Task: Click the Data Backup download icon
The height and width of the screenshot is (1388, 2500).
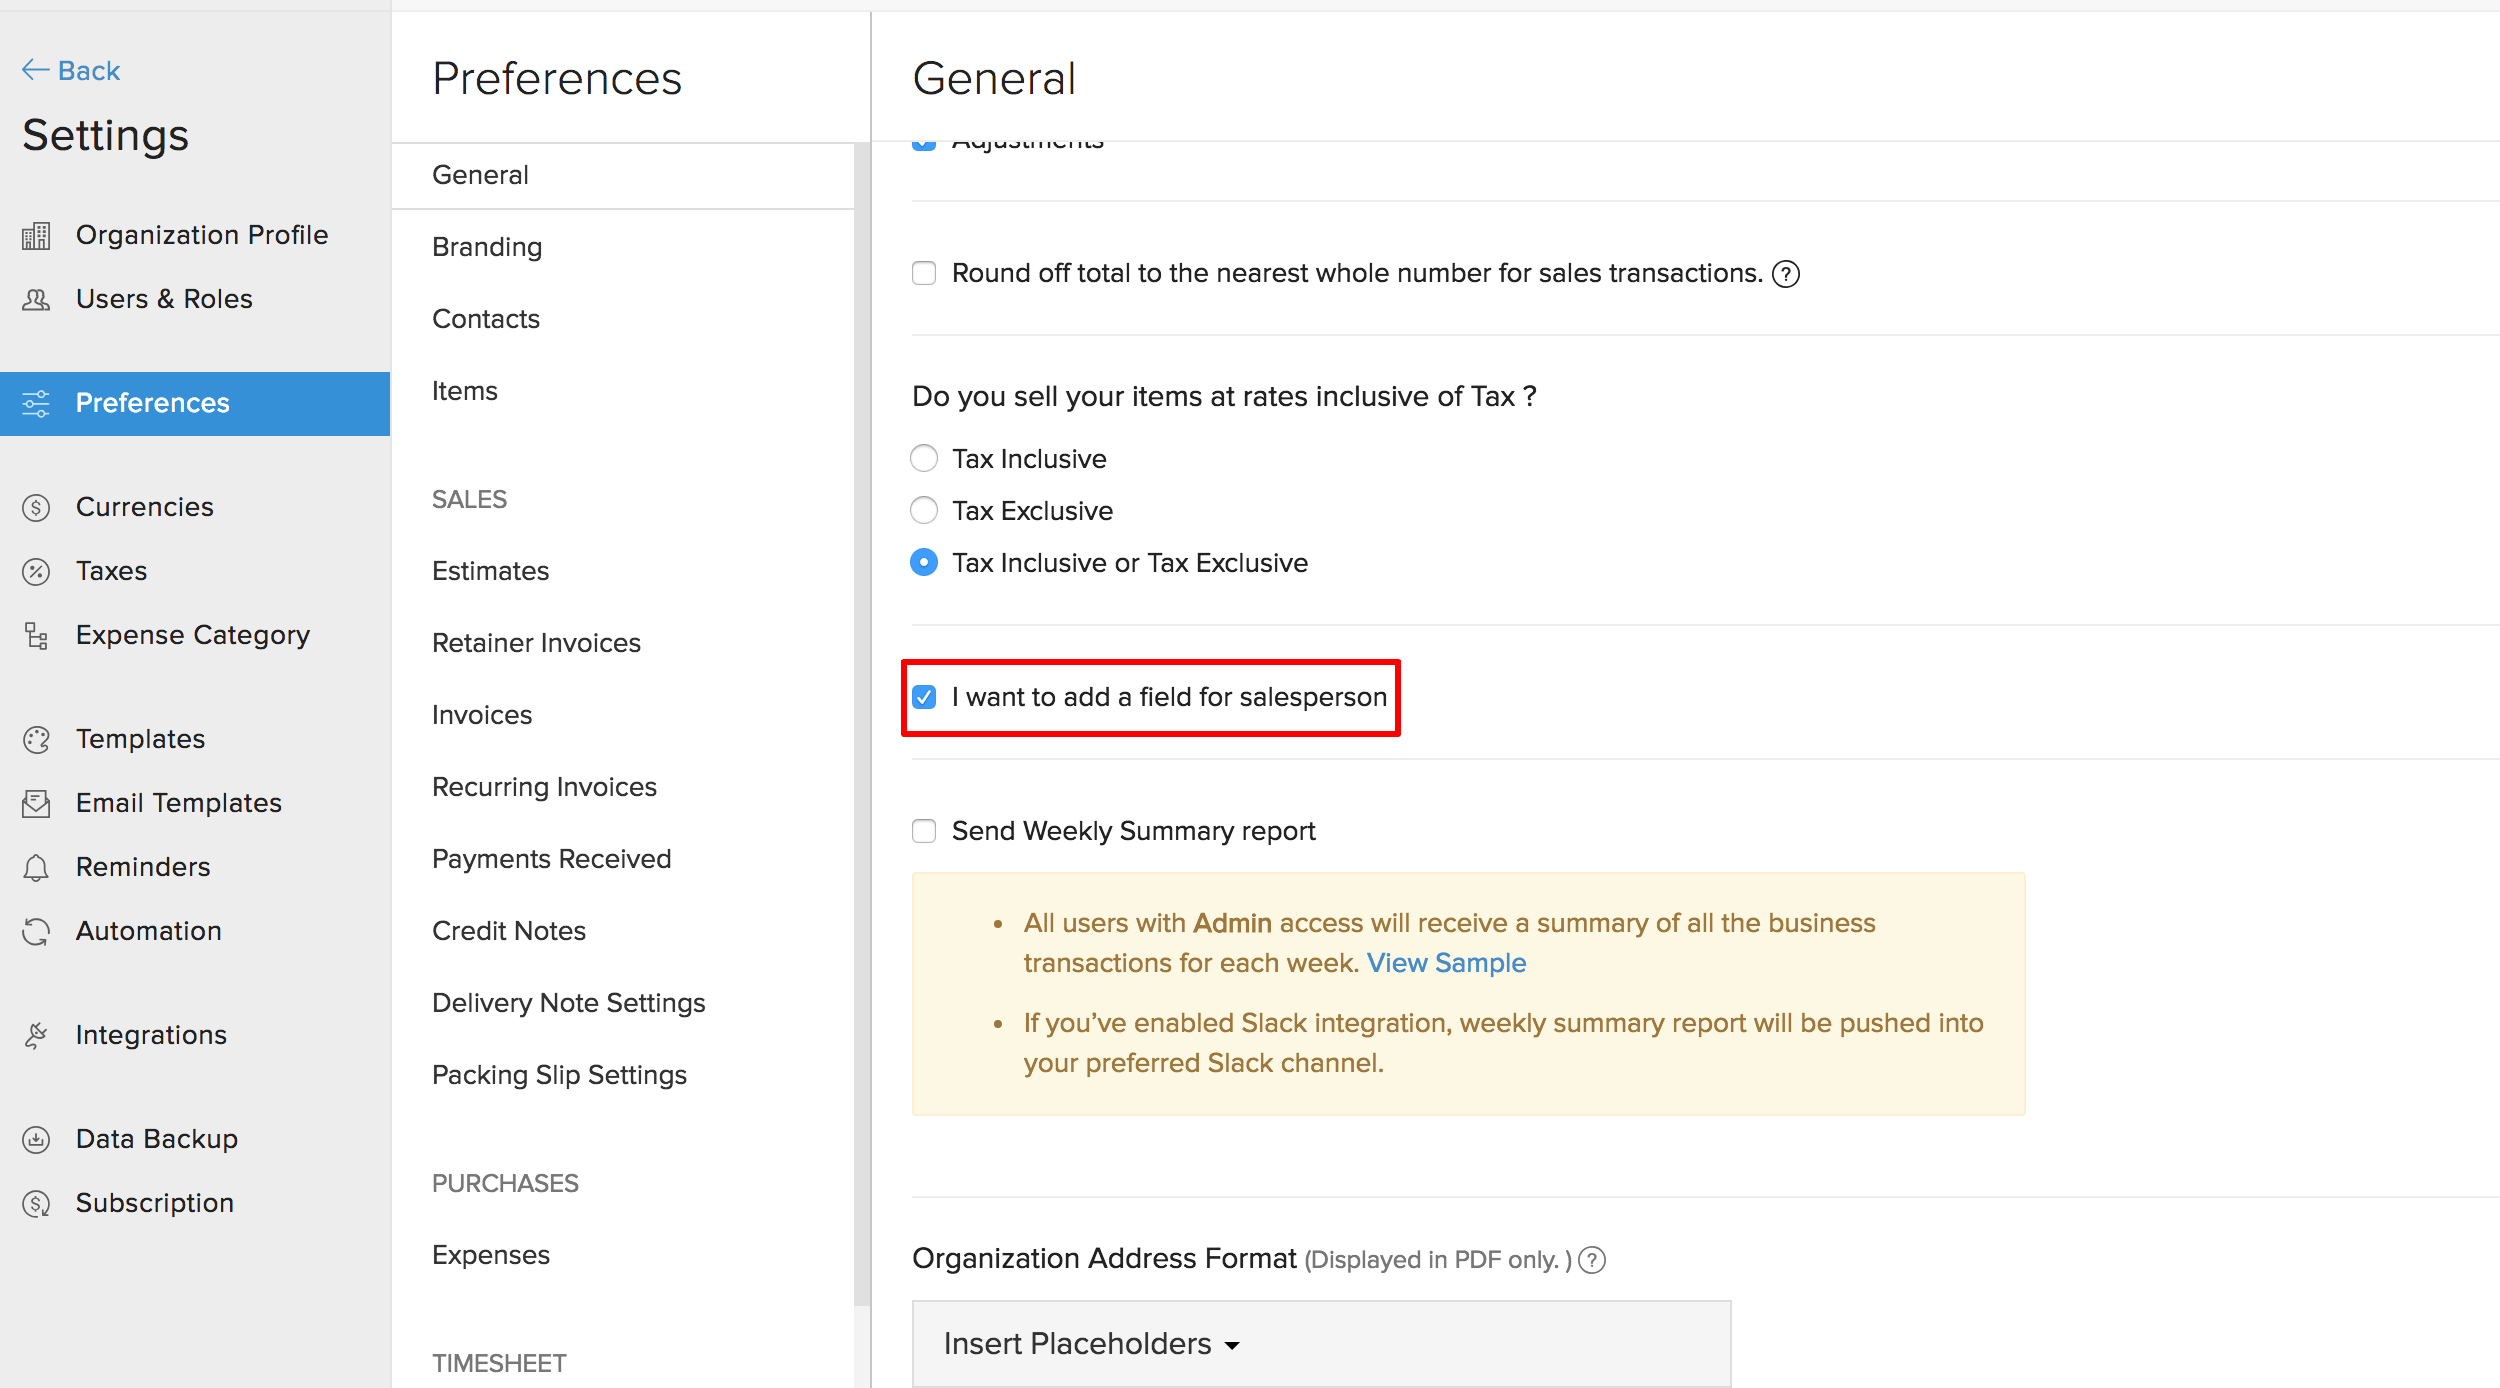Action: coord(36,1140)
